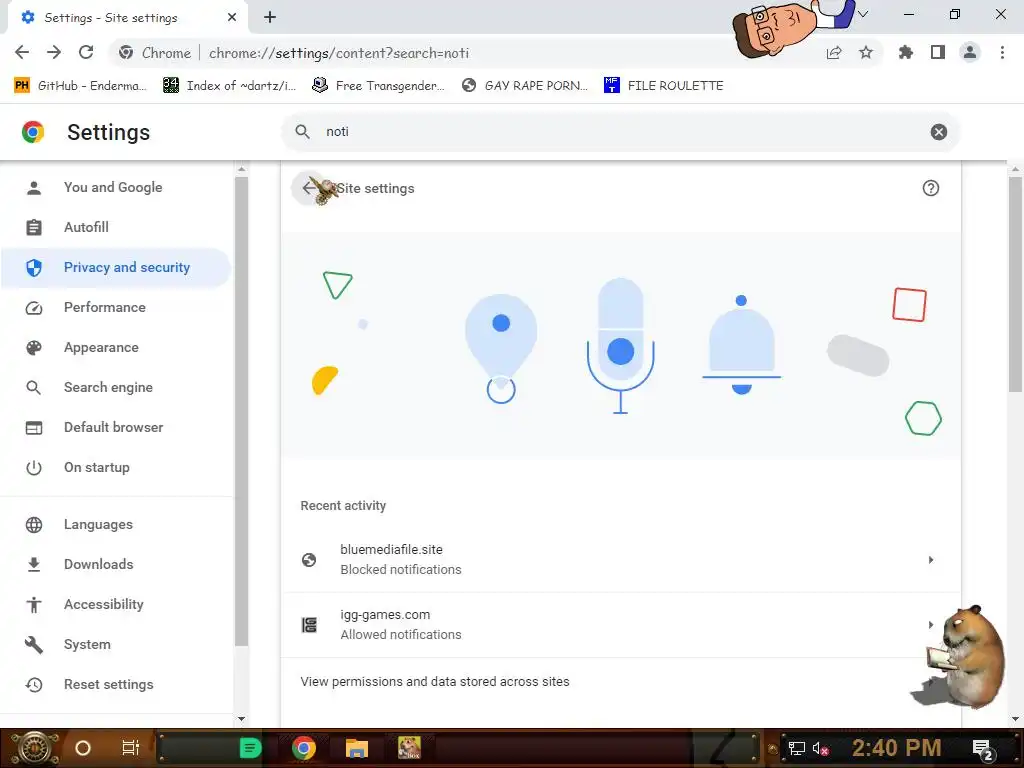This screenshot has width=1024, height=768.
Task: Open FILE ROULETTE bookmark
Action: click(664, 86)
